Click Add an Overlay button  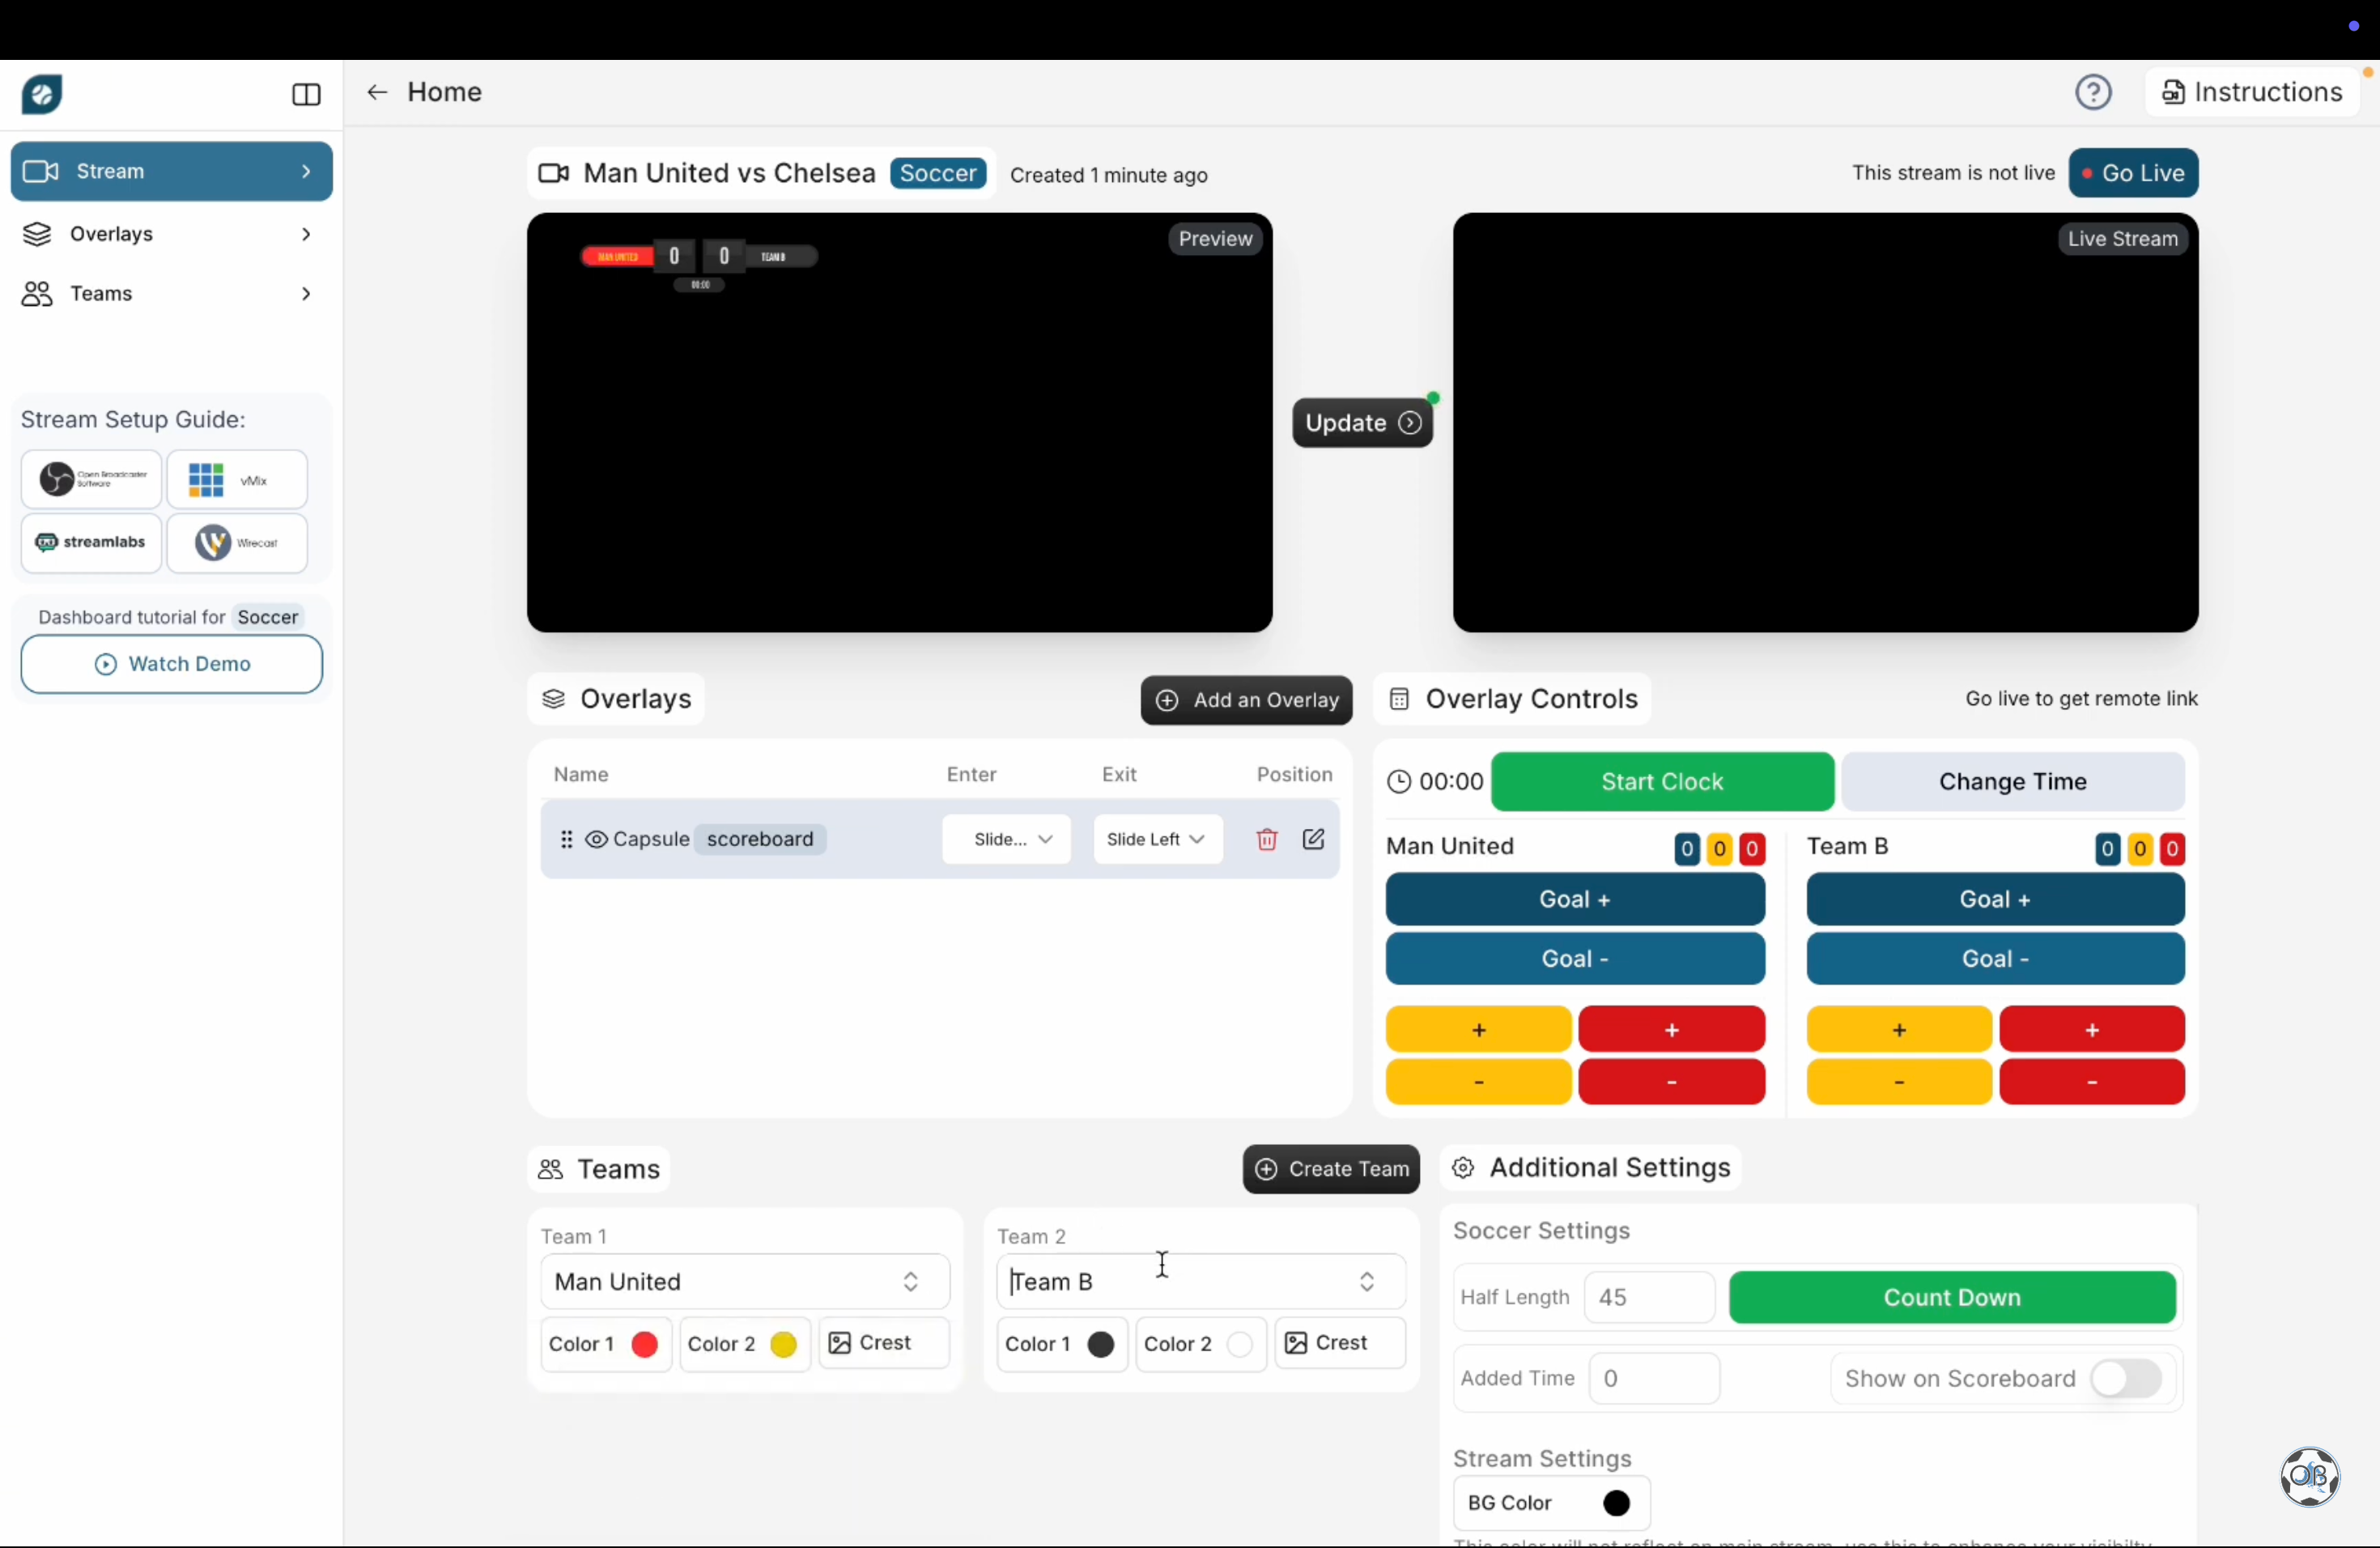tap(1246, 700)
